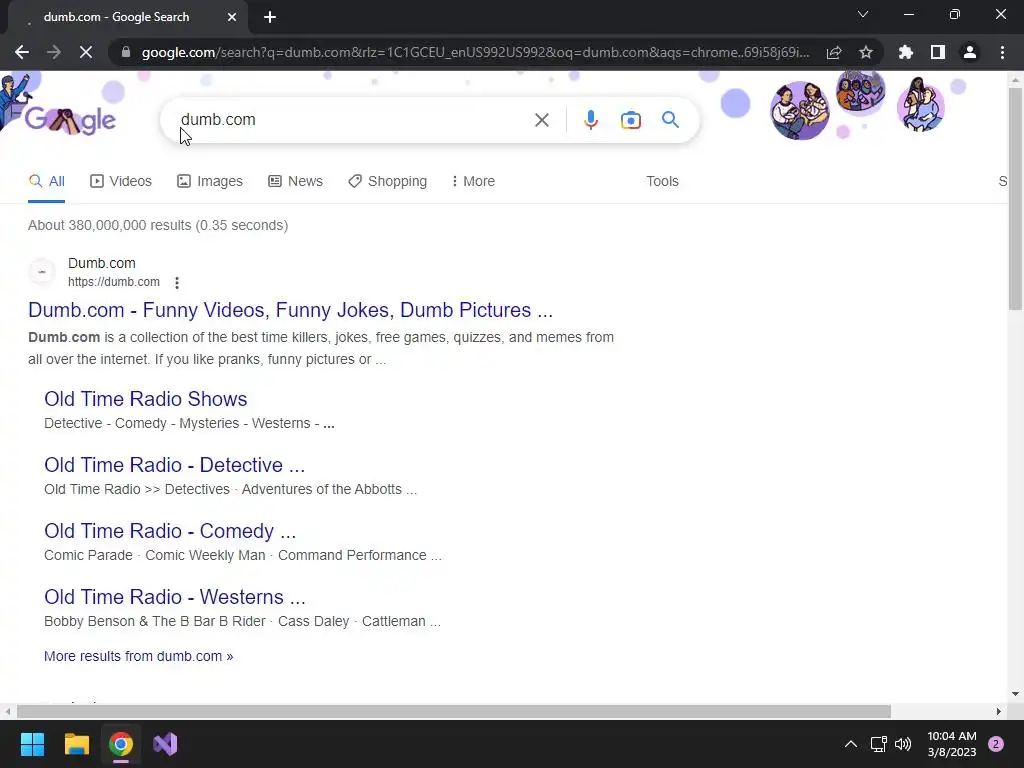View site security lock info
This screenshot has width=1024, height=768.
click(x=126, y=52)
